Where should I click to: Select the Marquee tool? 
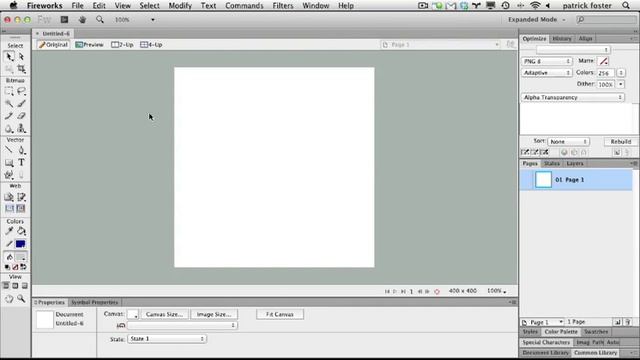click(x=9, y=91)
